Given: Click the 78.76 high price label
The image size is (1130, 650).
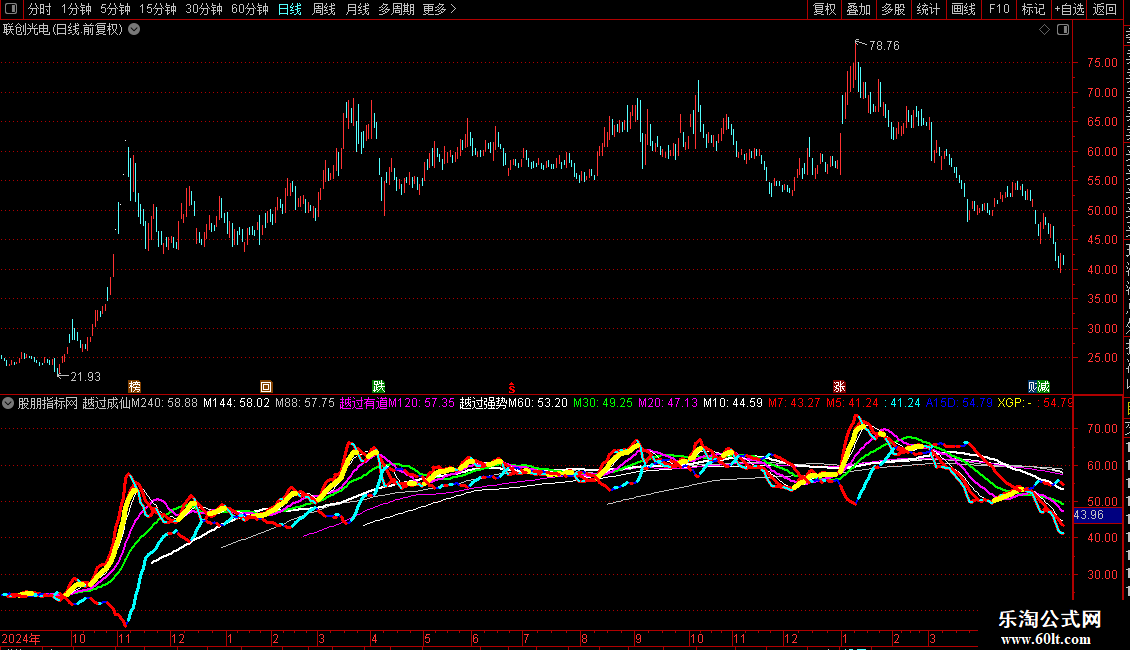Looking at the screenshot, I should pyautogui.click(x=884, y=45).
